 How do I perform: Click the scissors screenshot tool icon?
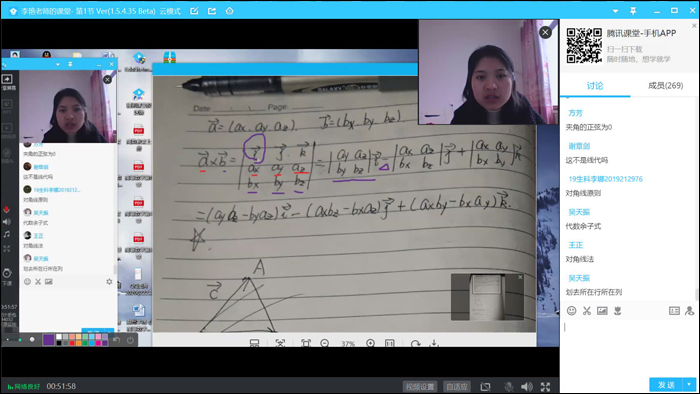[587, 311]
